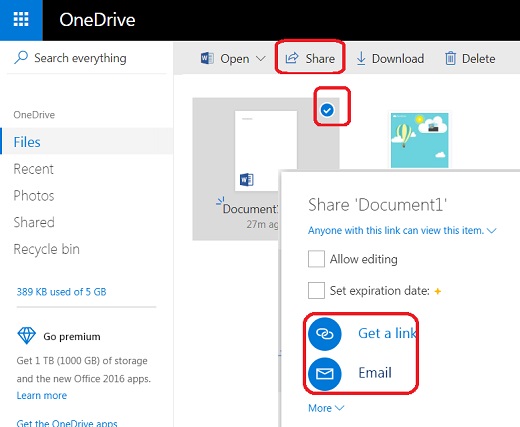
Task: Select the Document1 file thumbnail
Action: click(266, 151)
